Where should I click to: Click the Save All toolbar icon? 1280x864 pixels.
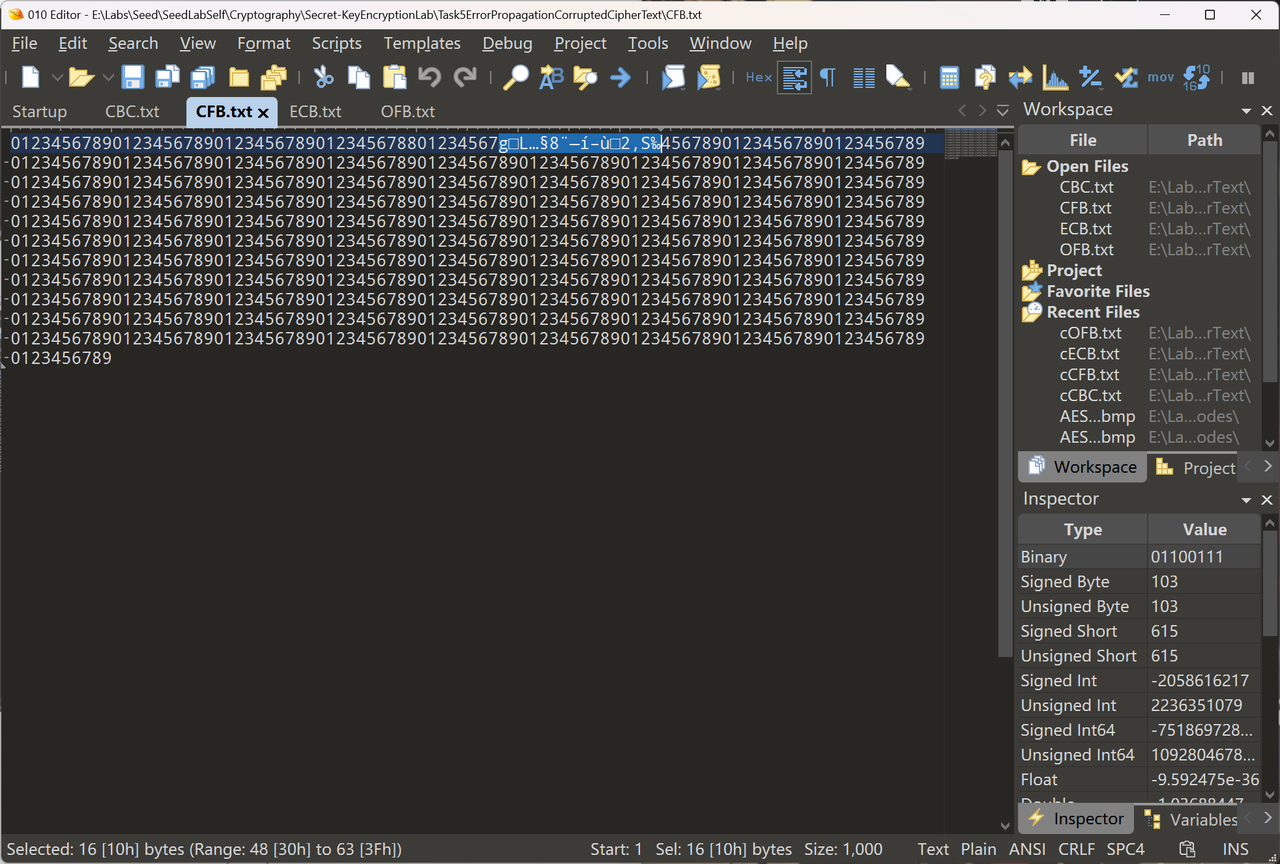(x=203, y=77)
